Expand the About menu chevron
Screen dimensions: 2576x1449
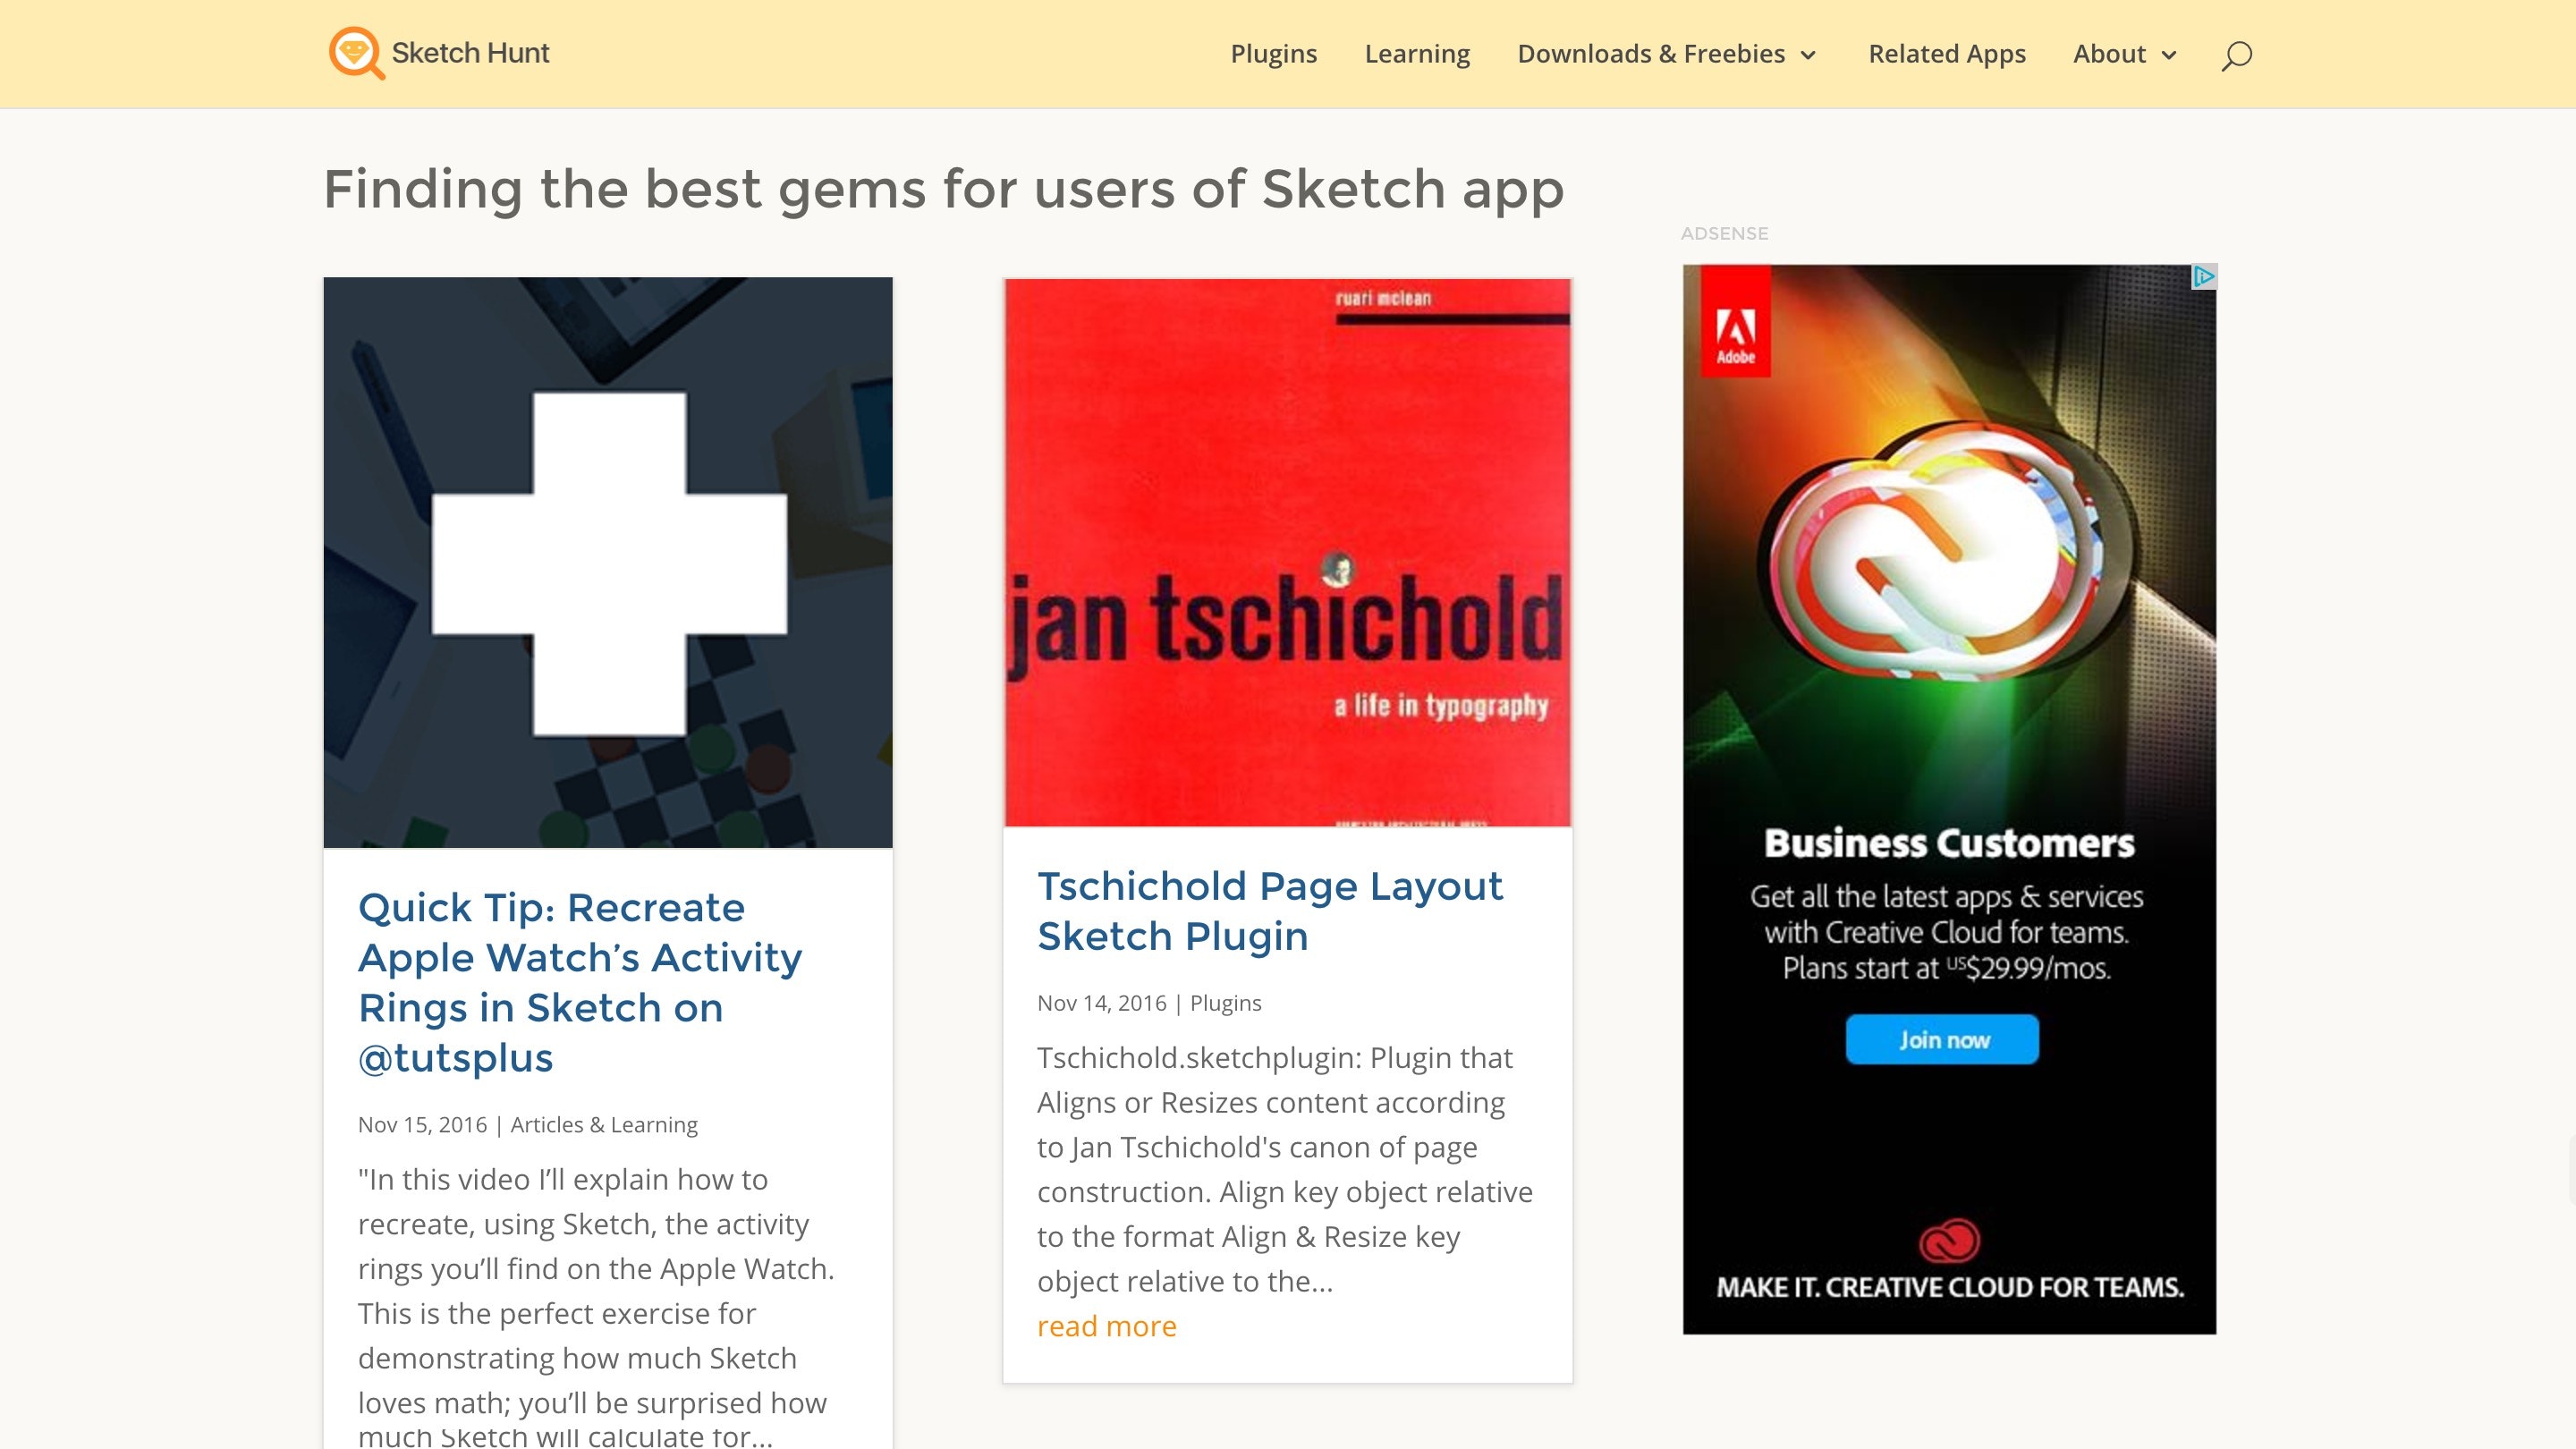[2169, 56]
